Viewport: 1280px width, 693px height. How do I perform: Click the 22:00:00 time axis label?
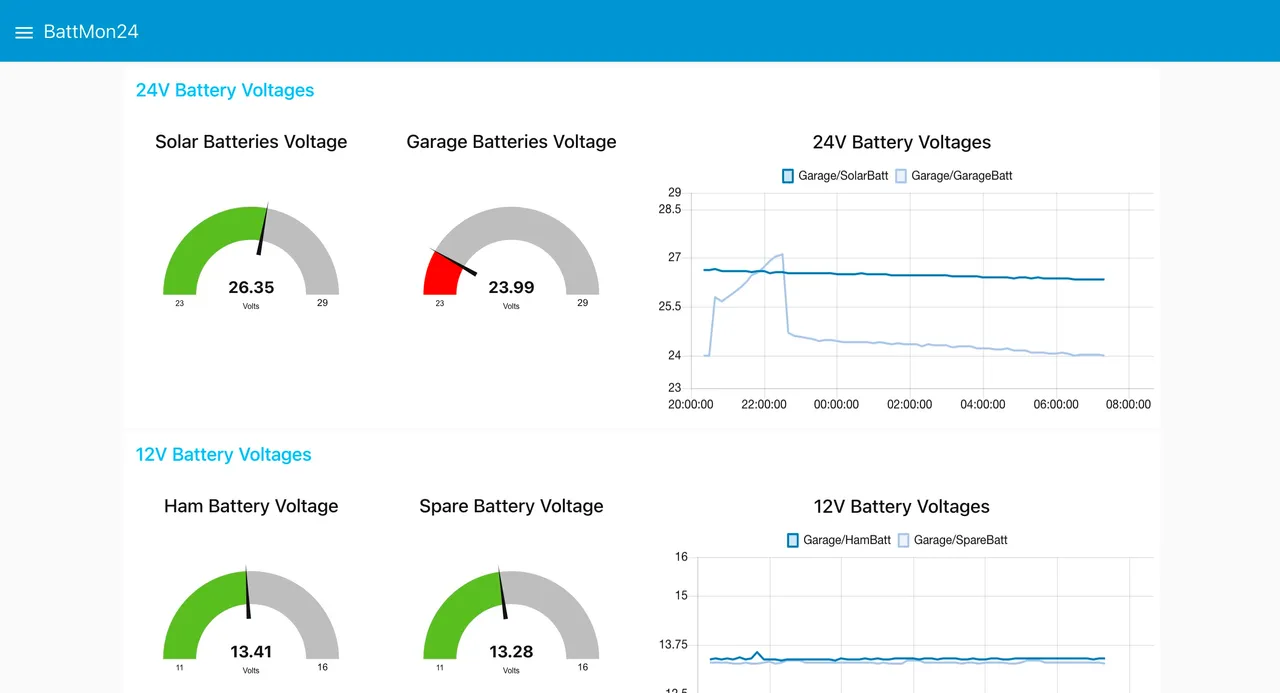pos(763,405)
